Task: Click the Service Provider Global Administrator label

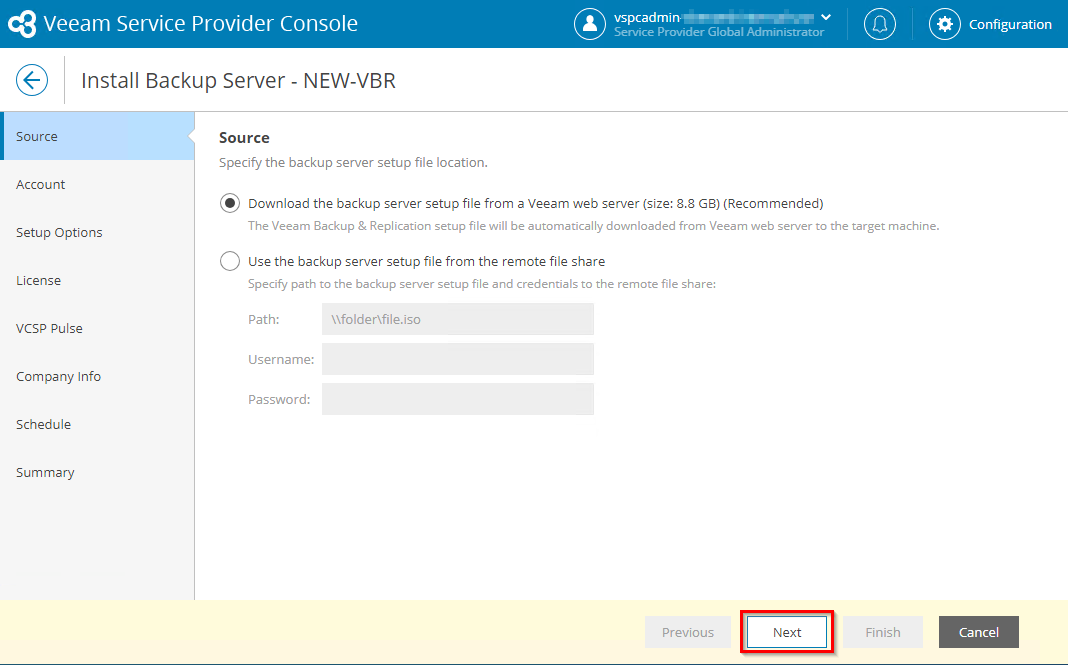Action: (x=719, y=32)
